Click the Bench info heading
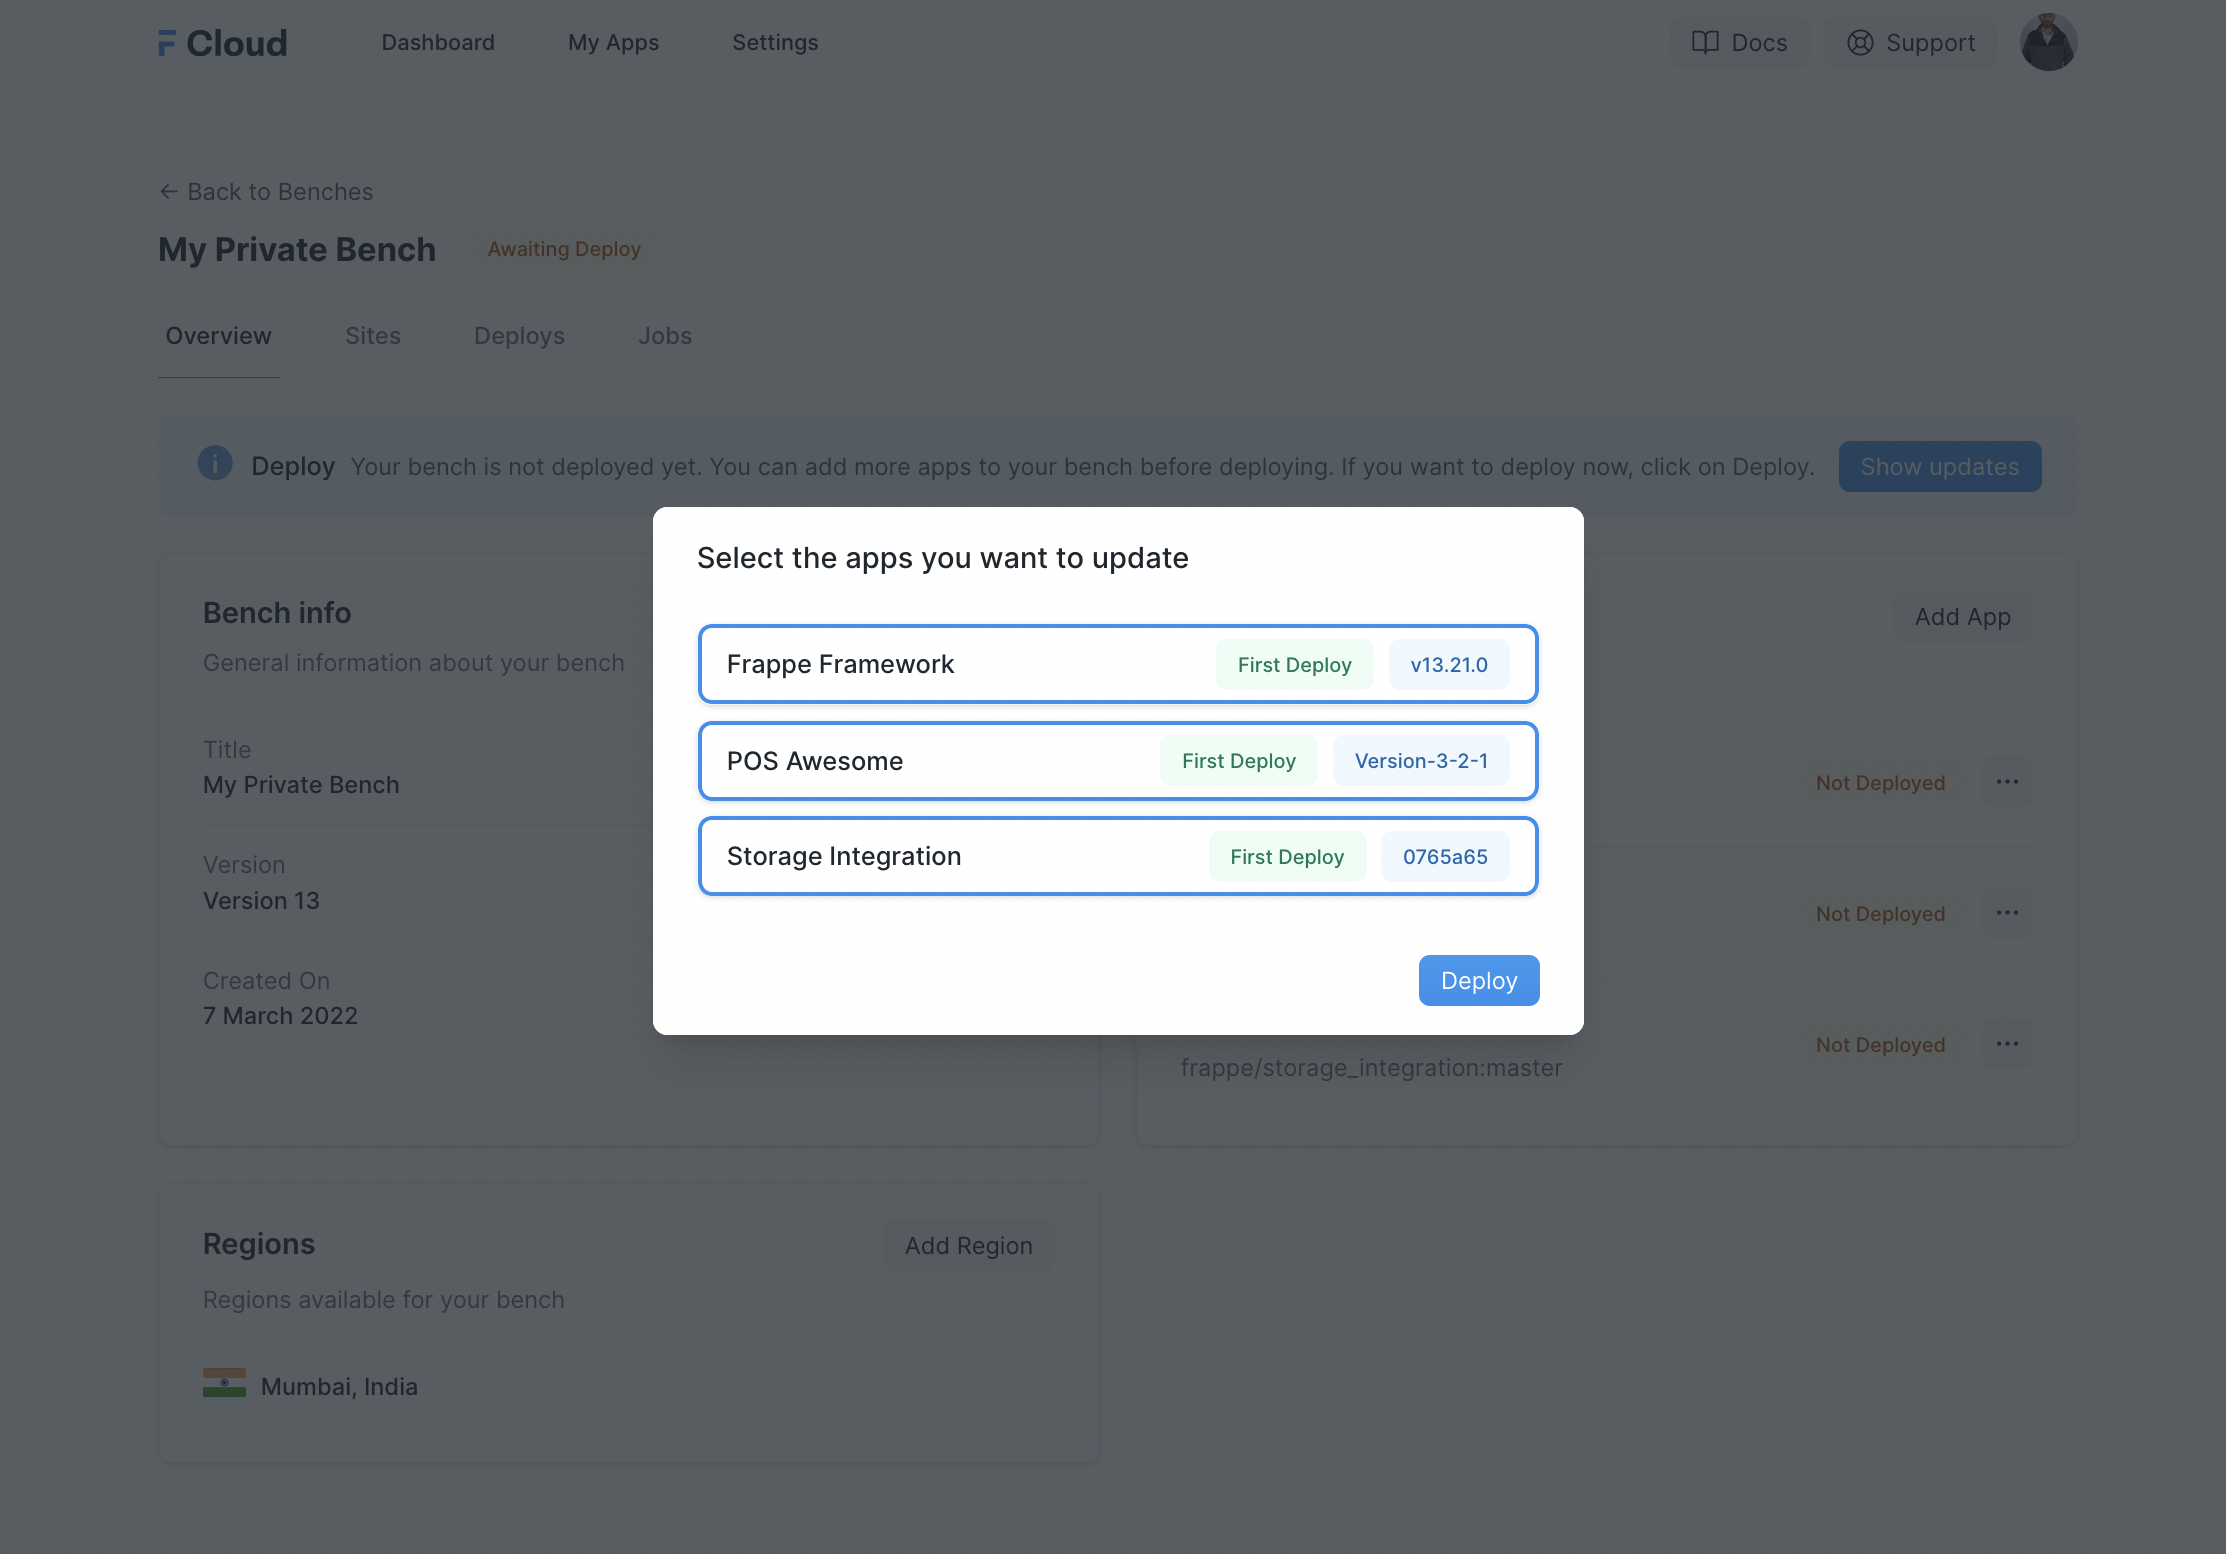 coord(277,613)
